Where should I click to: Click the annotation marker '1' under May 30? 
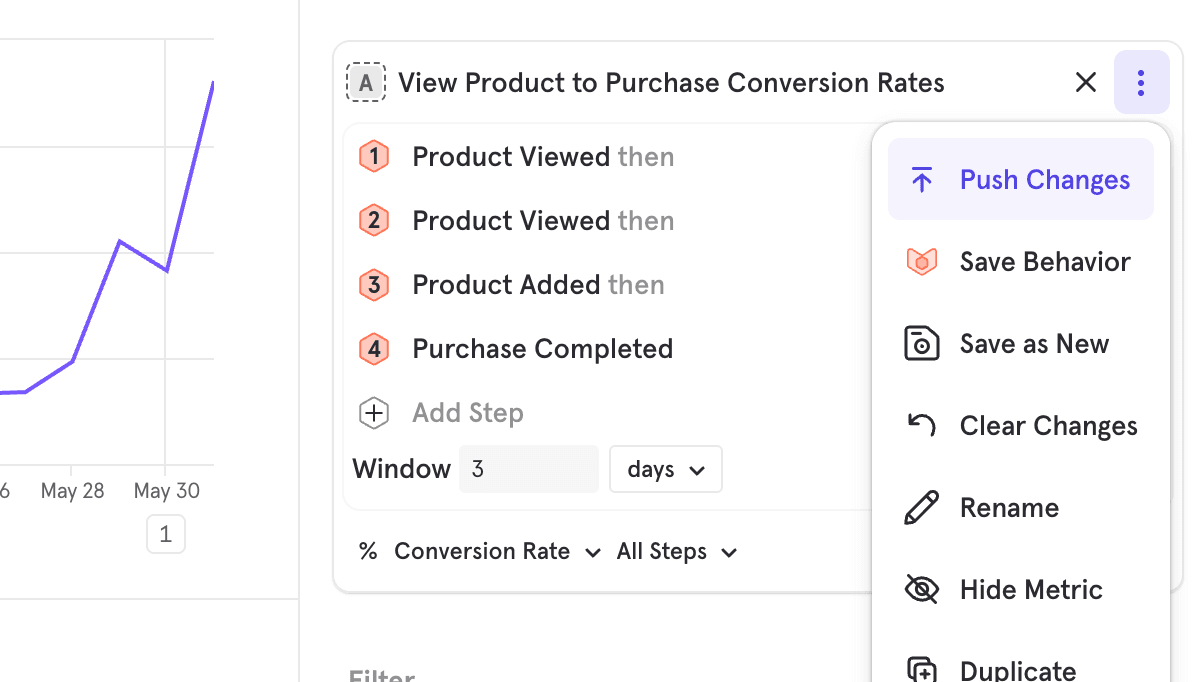point(166,535)
